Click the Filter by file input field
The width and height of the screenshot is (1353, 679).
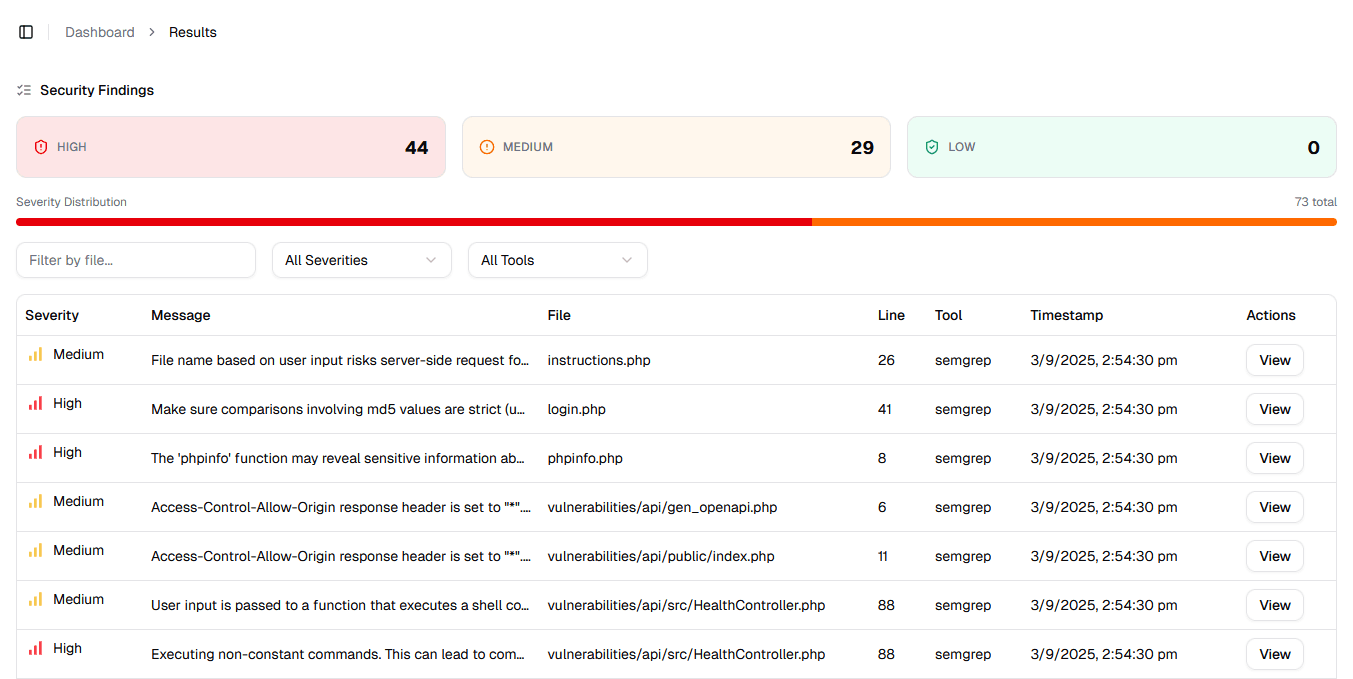[135, 259]
